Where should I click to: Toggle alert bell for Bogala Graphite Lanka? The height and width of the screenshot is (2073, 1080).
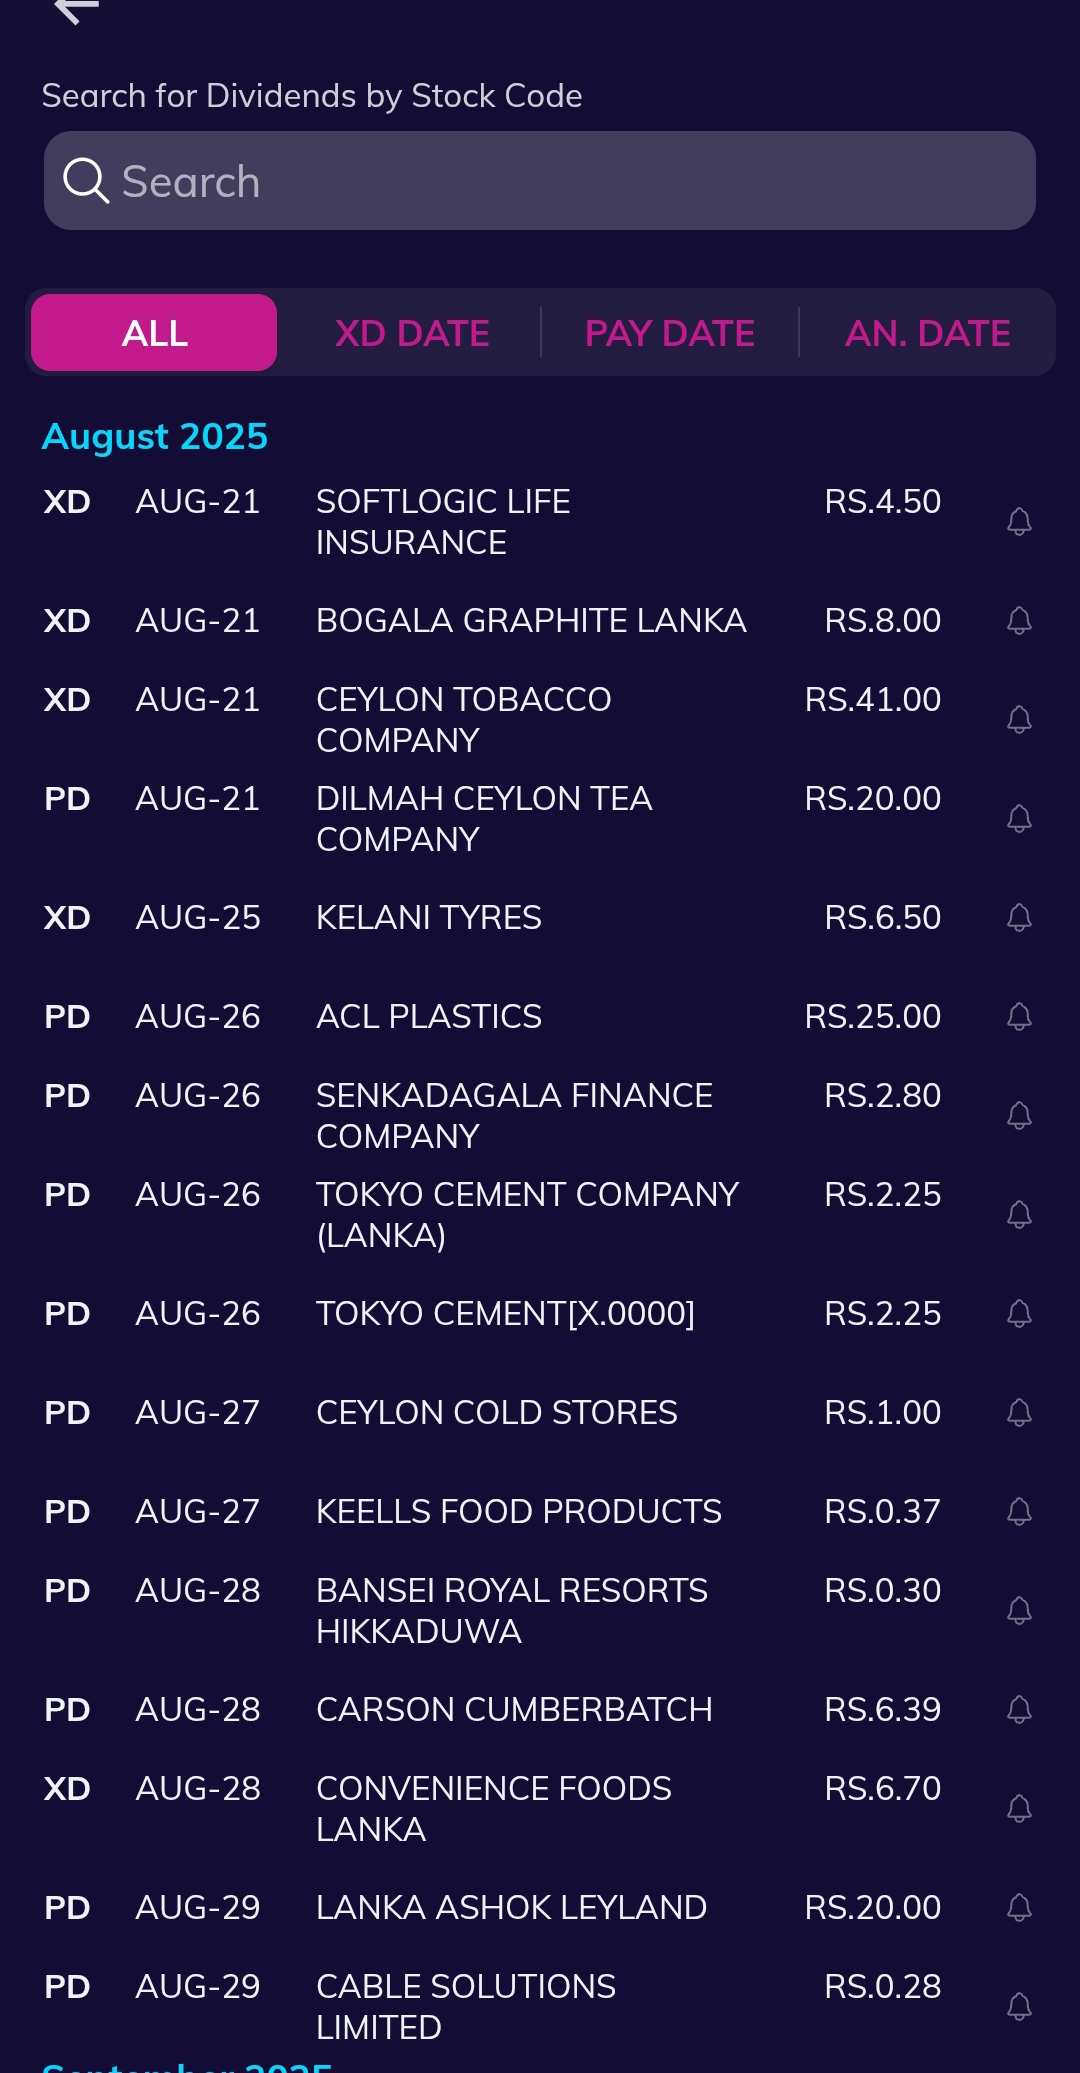tap(1019, 620)
